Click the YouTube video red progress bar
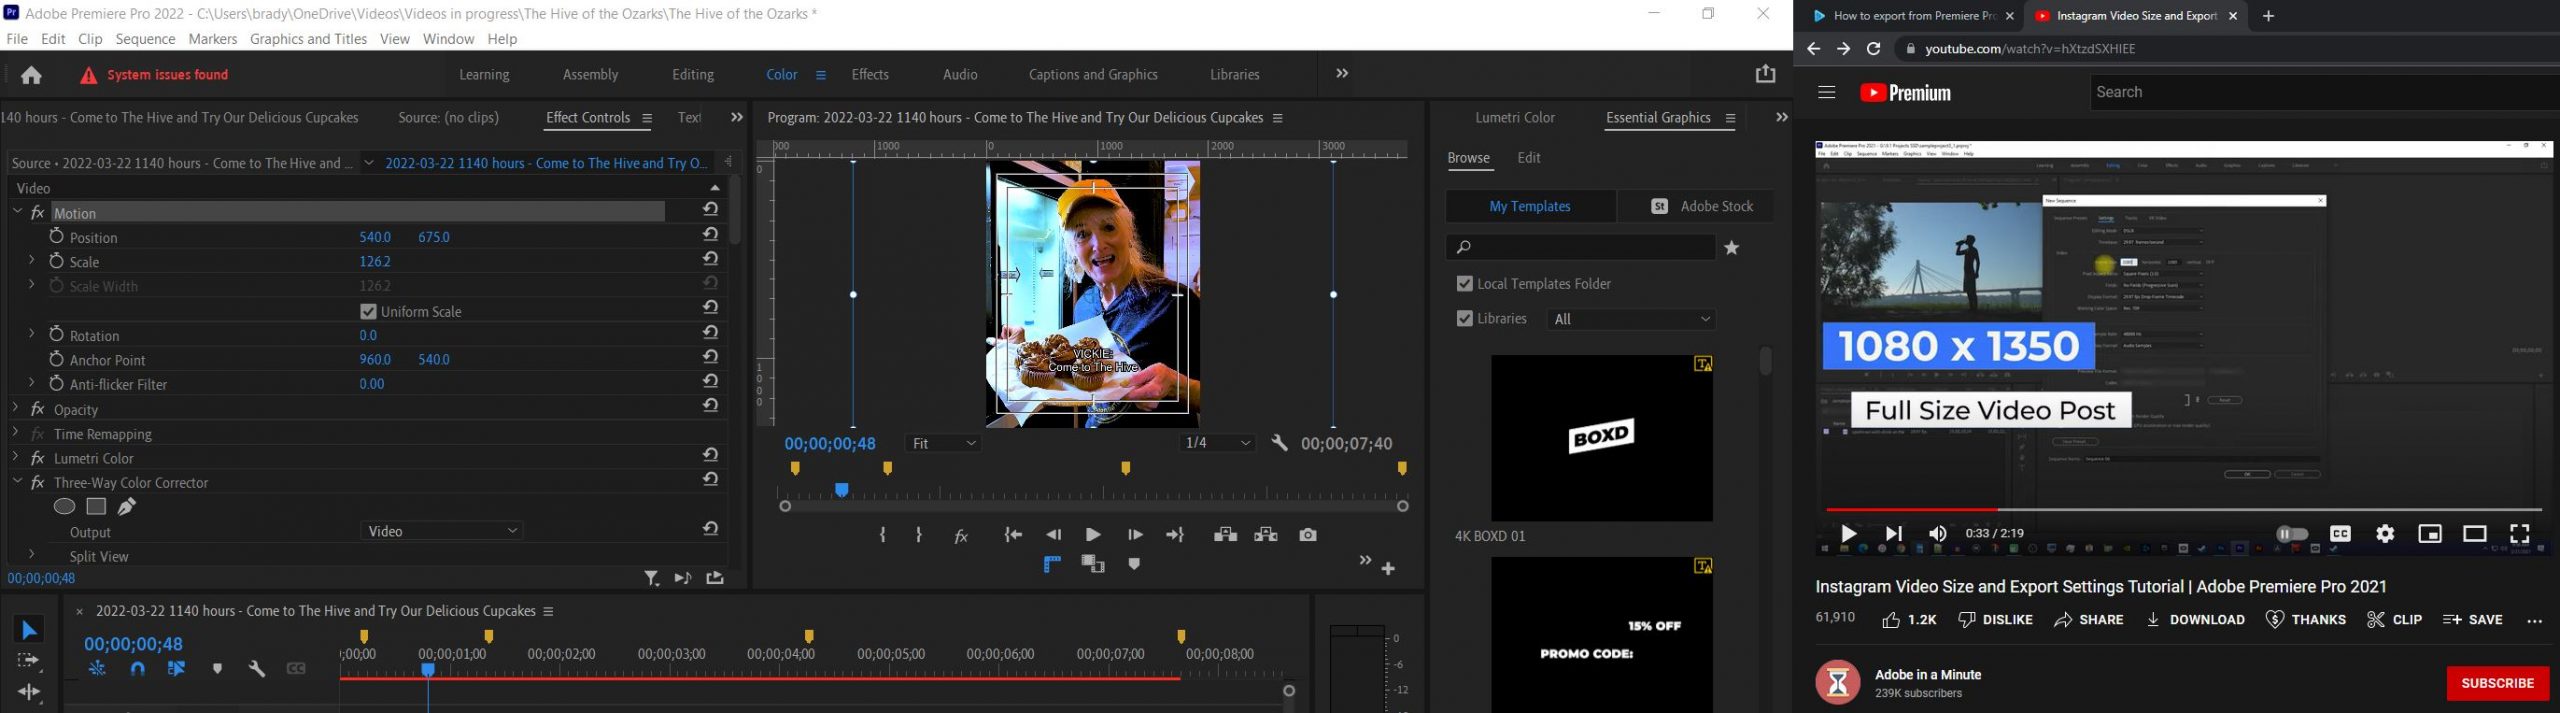The image size is (2560, 713). [1911, 509]
